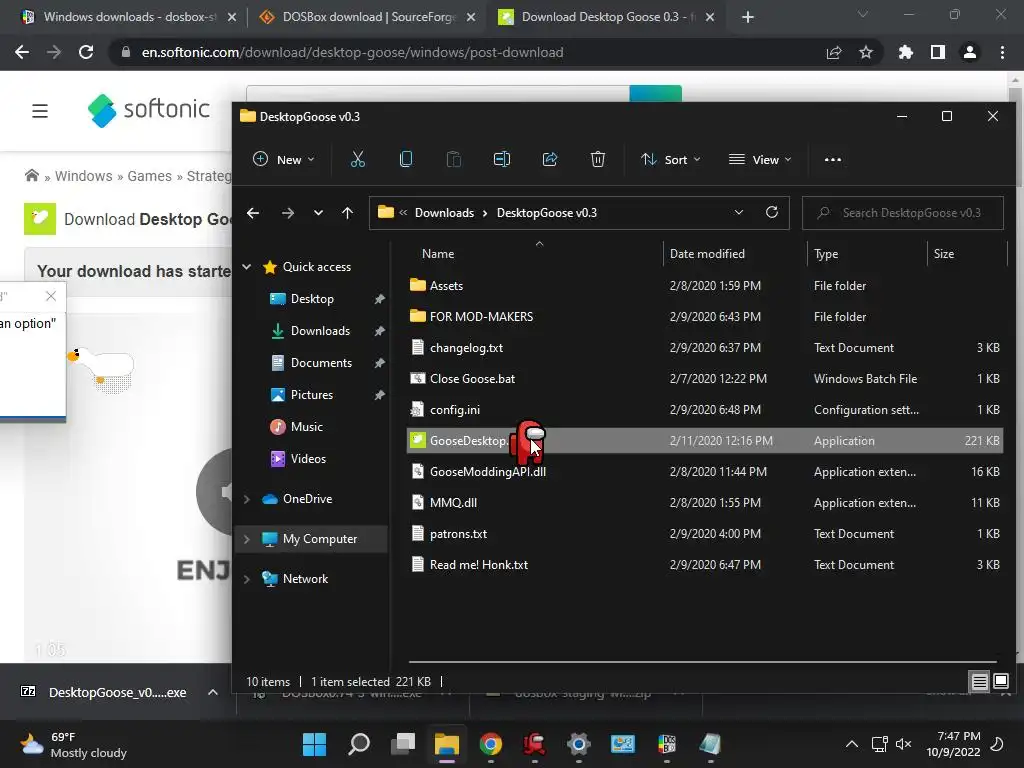Image resolution: width=1024 pixels, height=768 pixels.
Task: Switch to details view icon in status bar
Action: 979,682
